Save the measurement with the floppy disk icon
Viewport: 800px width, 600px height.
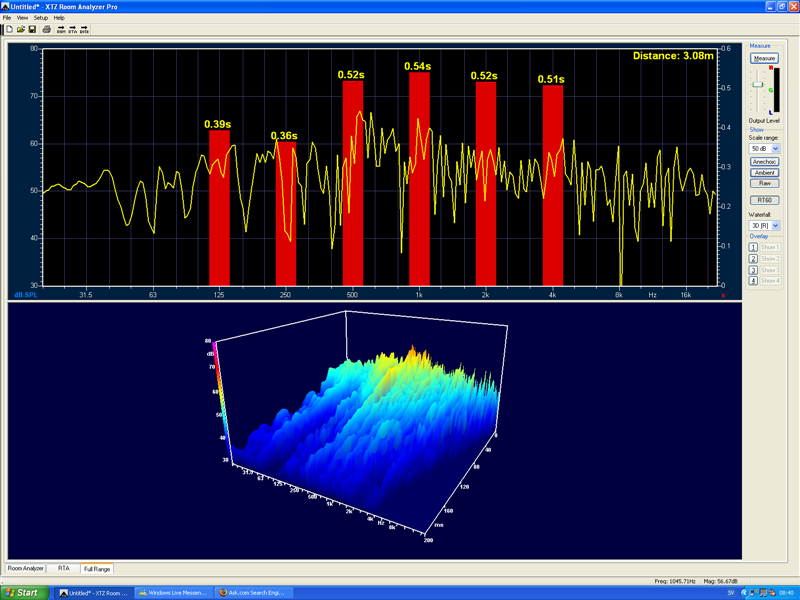32,30
